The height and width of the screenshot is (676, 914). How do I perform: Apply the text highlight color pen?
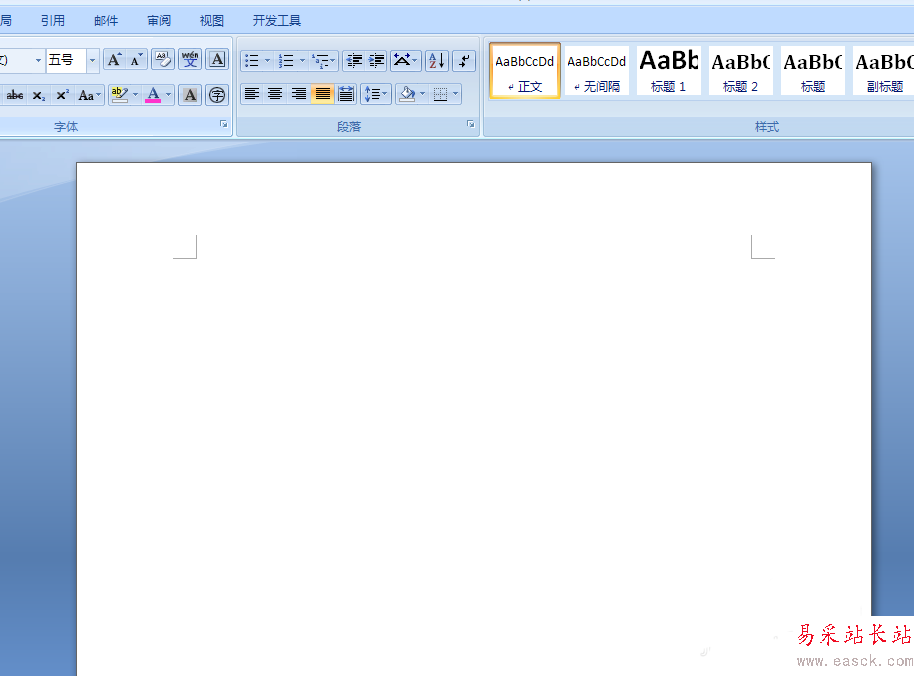pos(119,95)
